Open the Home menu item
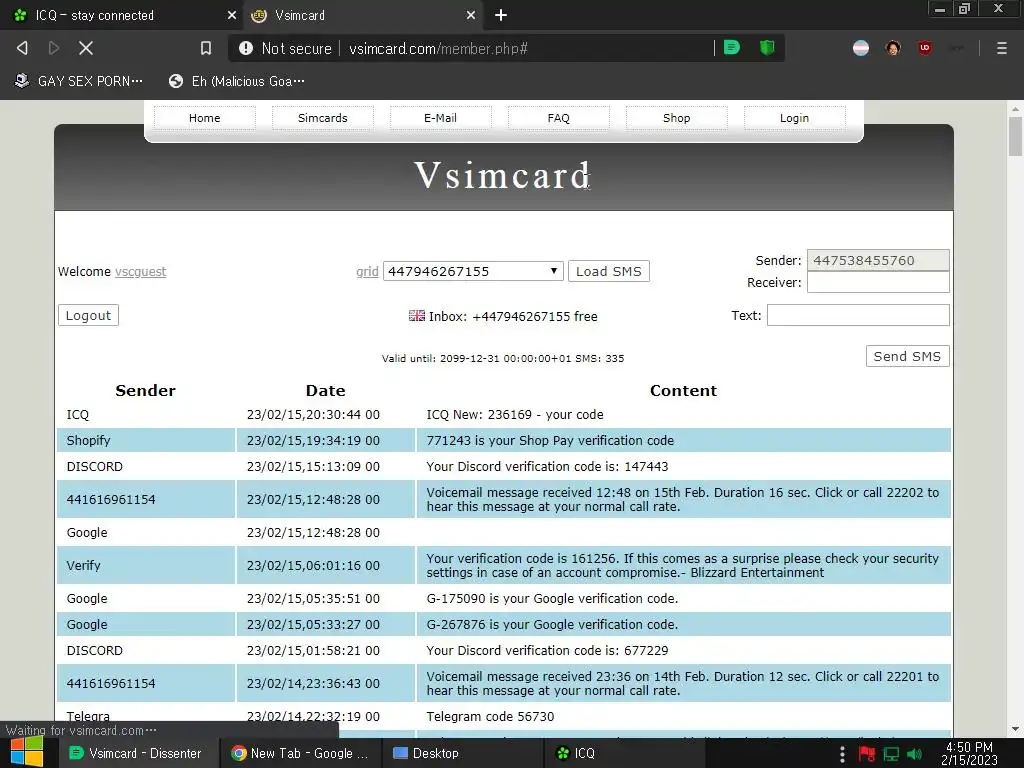1024x768 pixels. click(x=204, y=118)
